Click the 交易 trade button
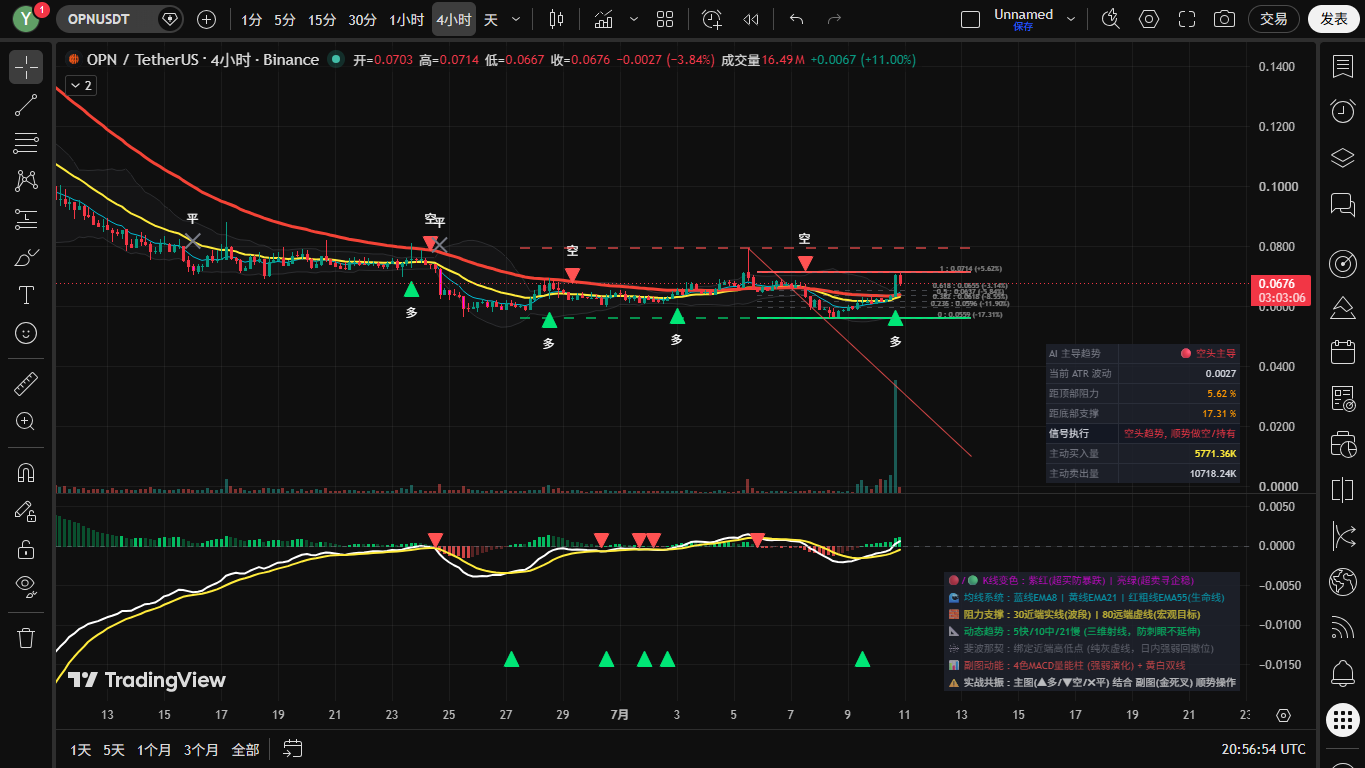This screenshot has width=1365, height=768. click(x=1274, y=19)
